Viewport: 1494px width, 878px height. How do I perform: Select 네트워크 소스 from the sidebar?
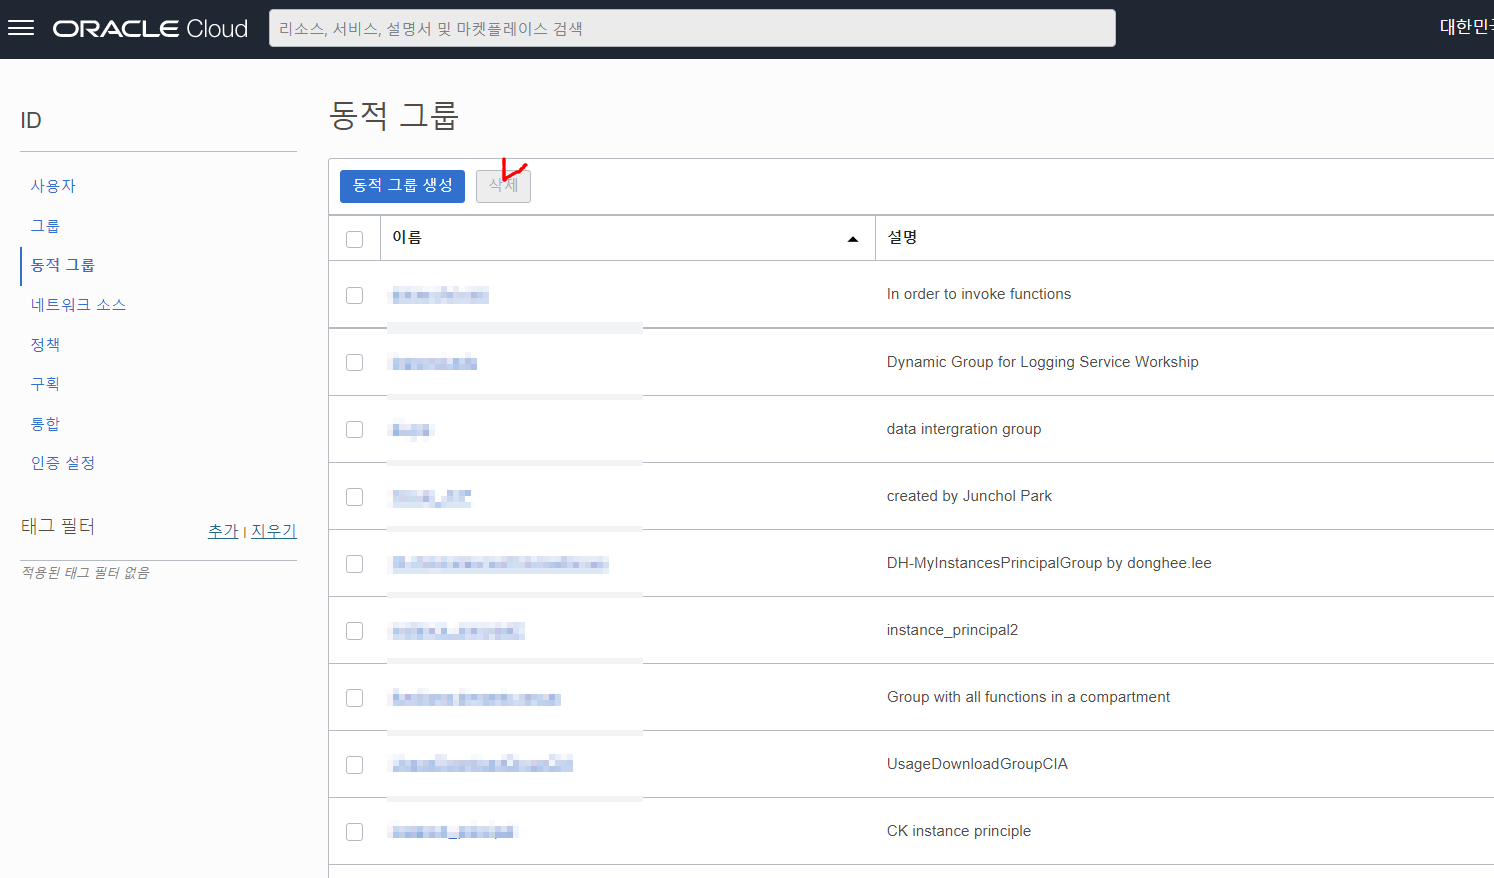pos(78,305)
